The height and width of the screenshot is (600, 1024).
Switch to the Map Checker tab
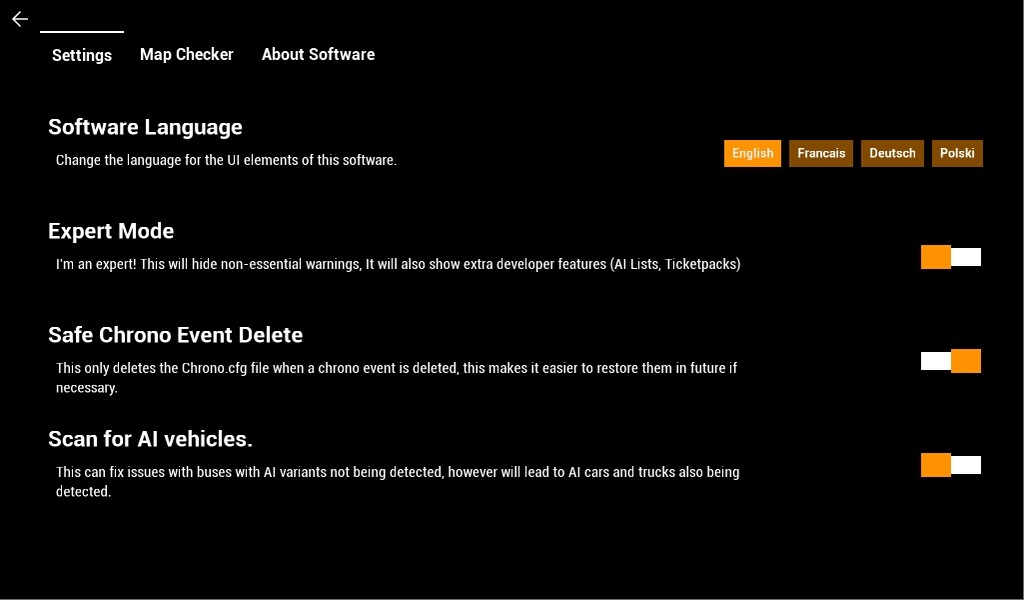coord(186,54)
